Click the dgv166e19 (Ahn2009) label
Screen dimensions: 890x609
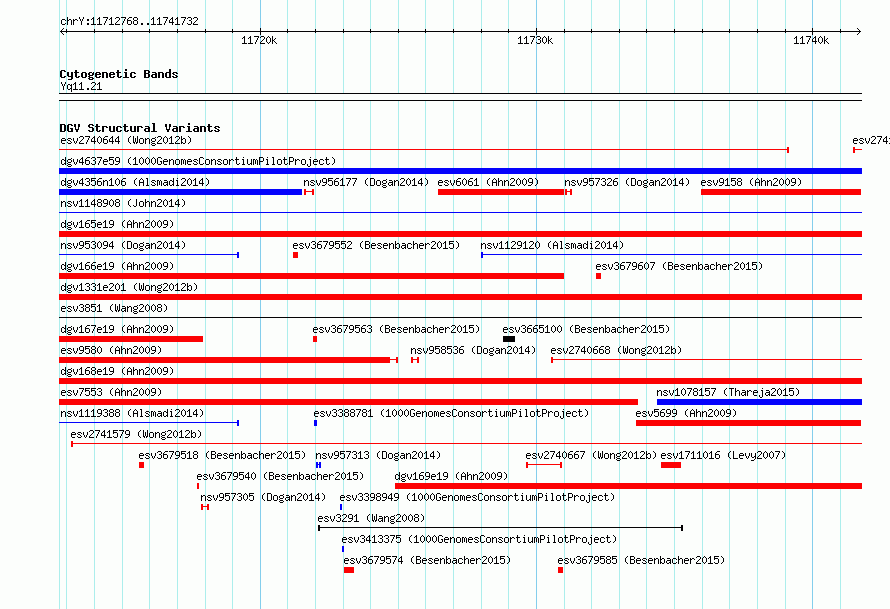117,266
